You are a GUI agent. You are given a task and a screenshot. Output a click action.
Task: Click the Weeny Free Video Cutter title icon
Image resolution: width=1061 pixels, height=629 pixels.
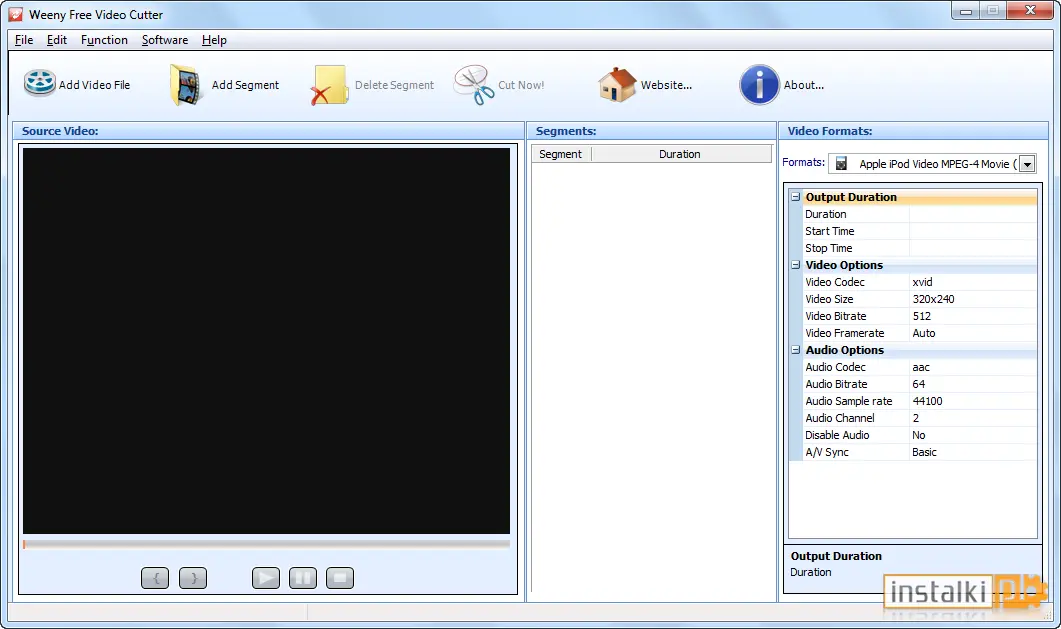click(15, 14)
